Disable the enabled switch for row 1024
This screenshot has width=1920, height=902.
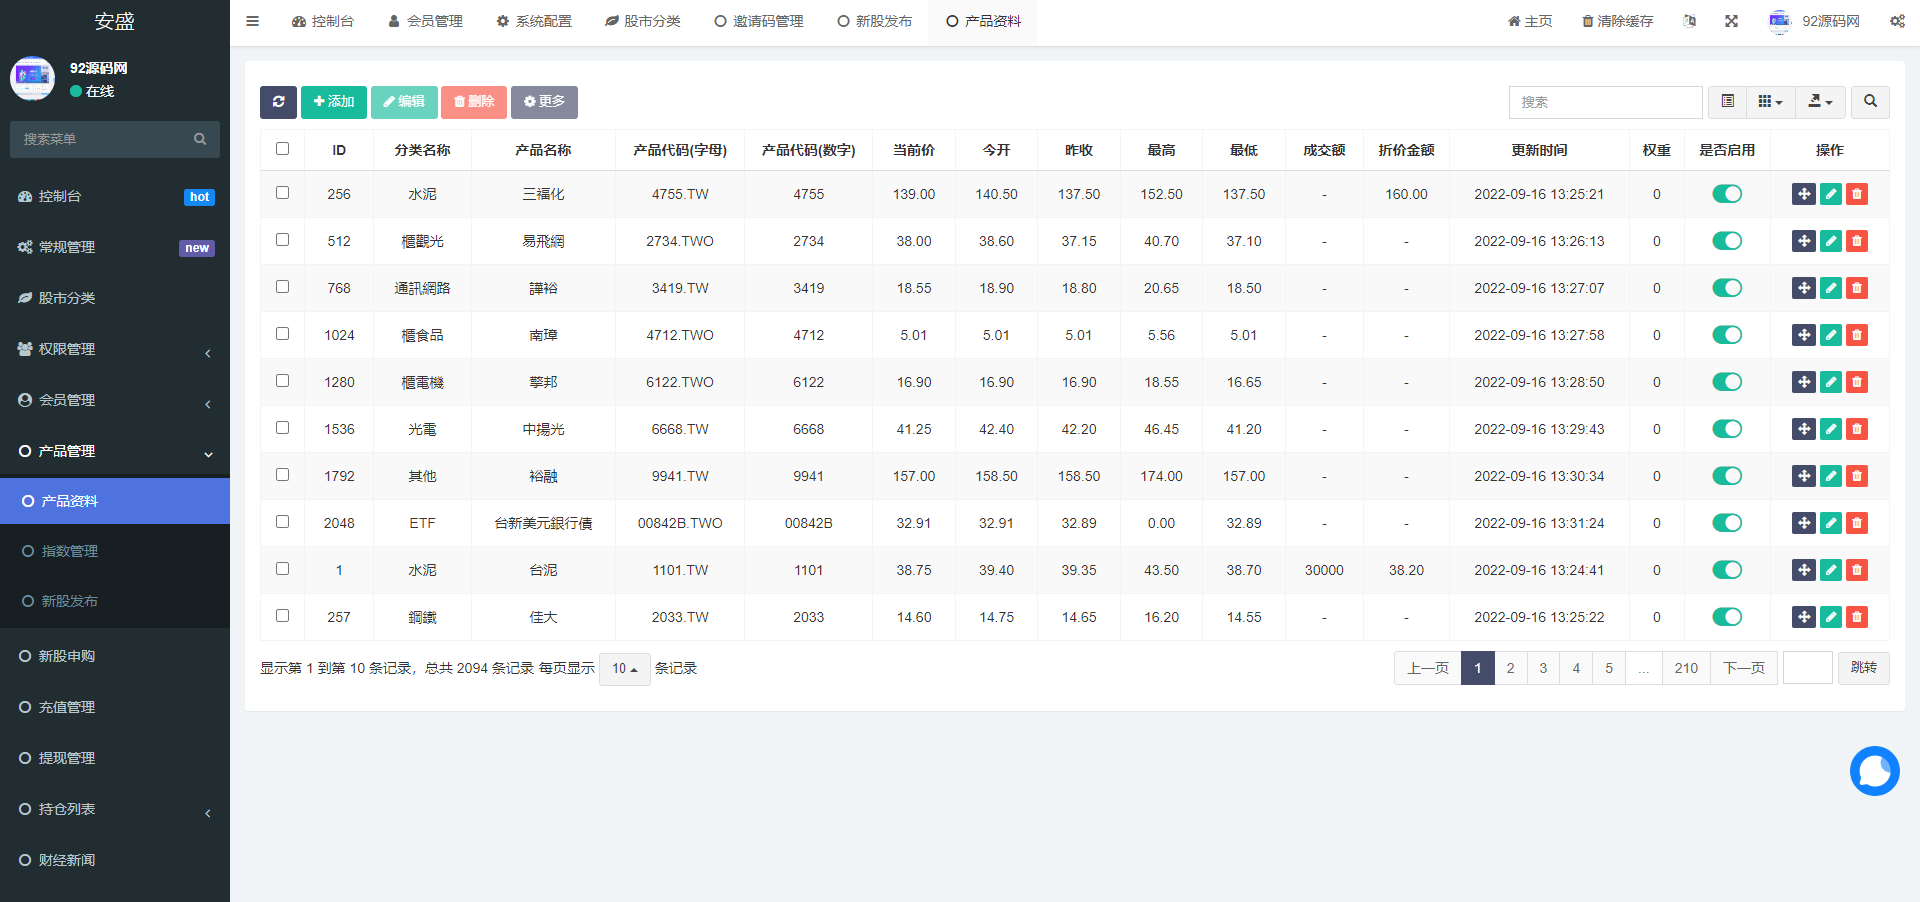pyautogui.click(x=1726, y=335)
